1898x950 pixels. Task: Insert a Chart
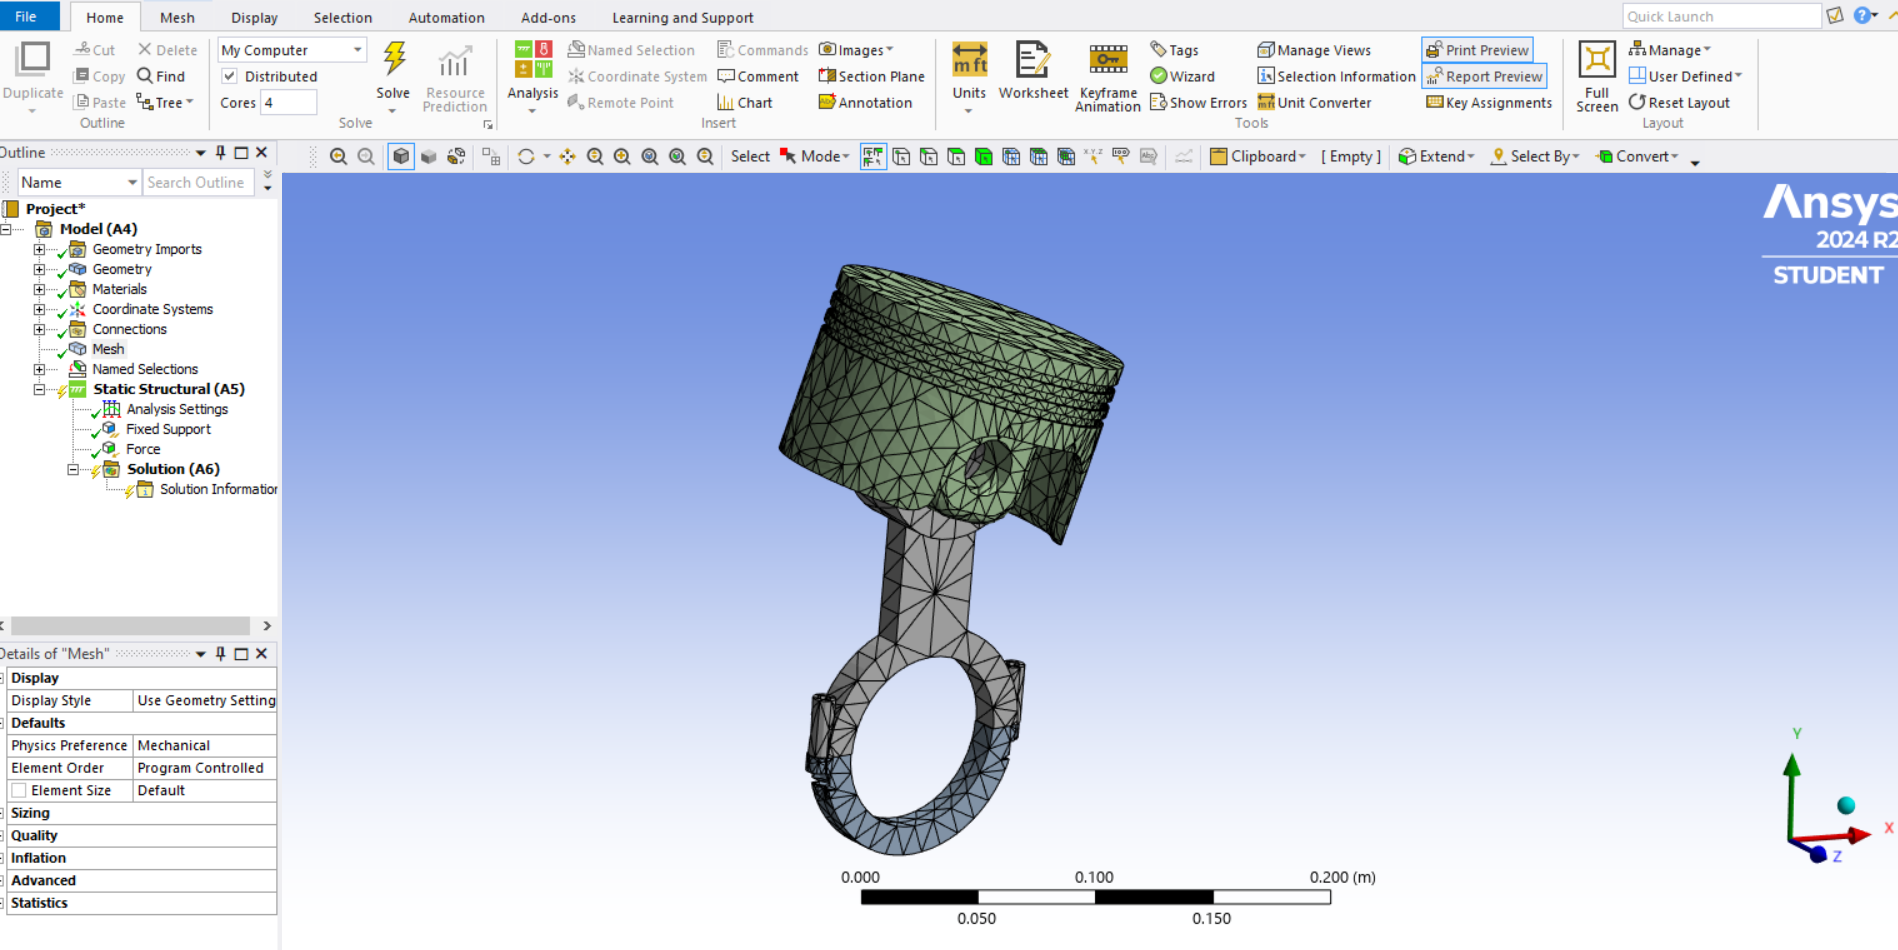tap(745, 103)
